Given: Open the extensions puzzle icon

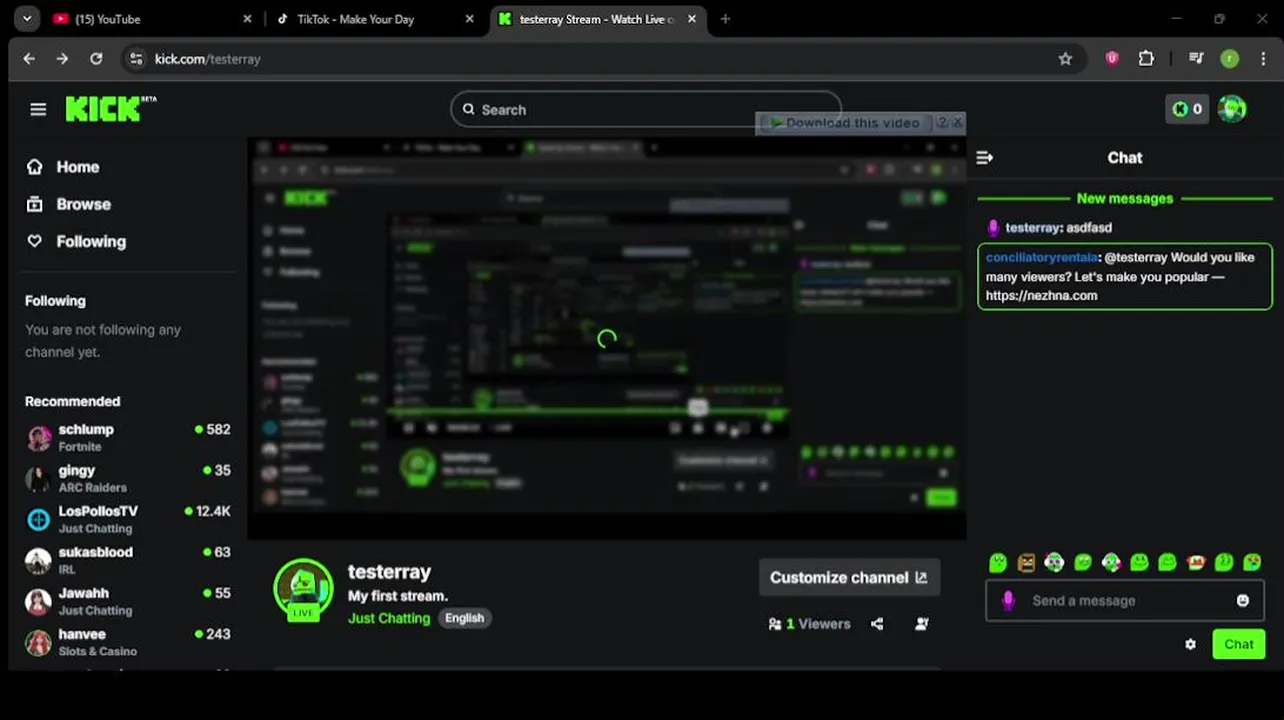Looking at the screenshot, I should tap(1146, 59).
